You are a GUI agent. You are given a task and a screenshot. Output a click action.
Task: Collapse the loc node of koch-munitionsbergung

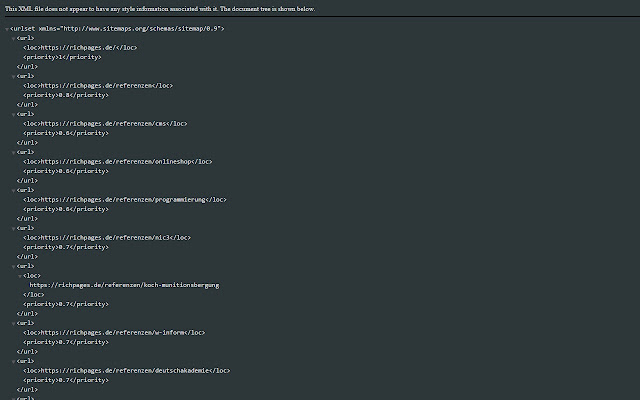pos(20,276)
